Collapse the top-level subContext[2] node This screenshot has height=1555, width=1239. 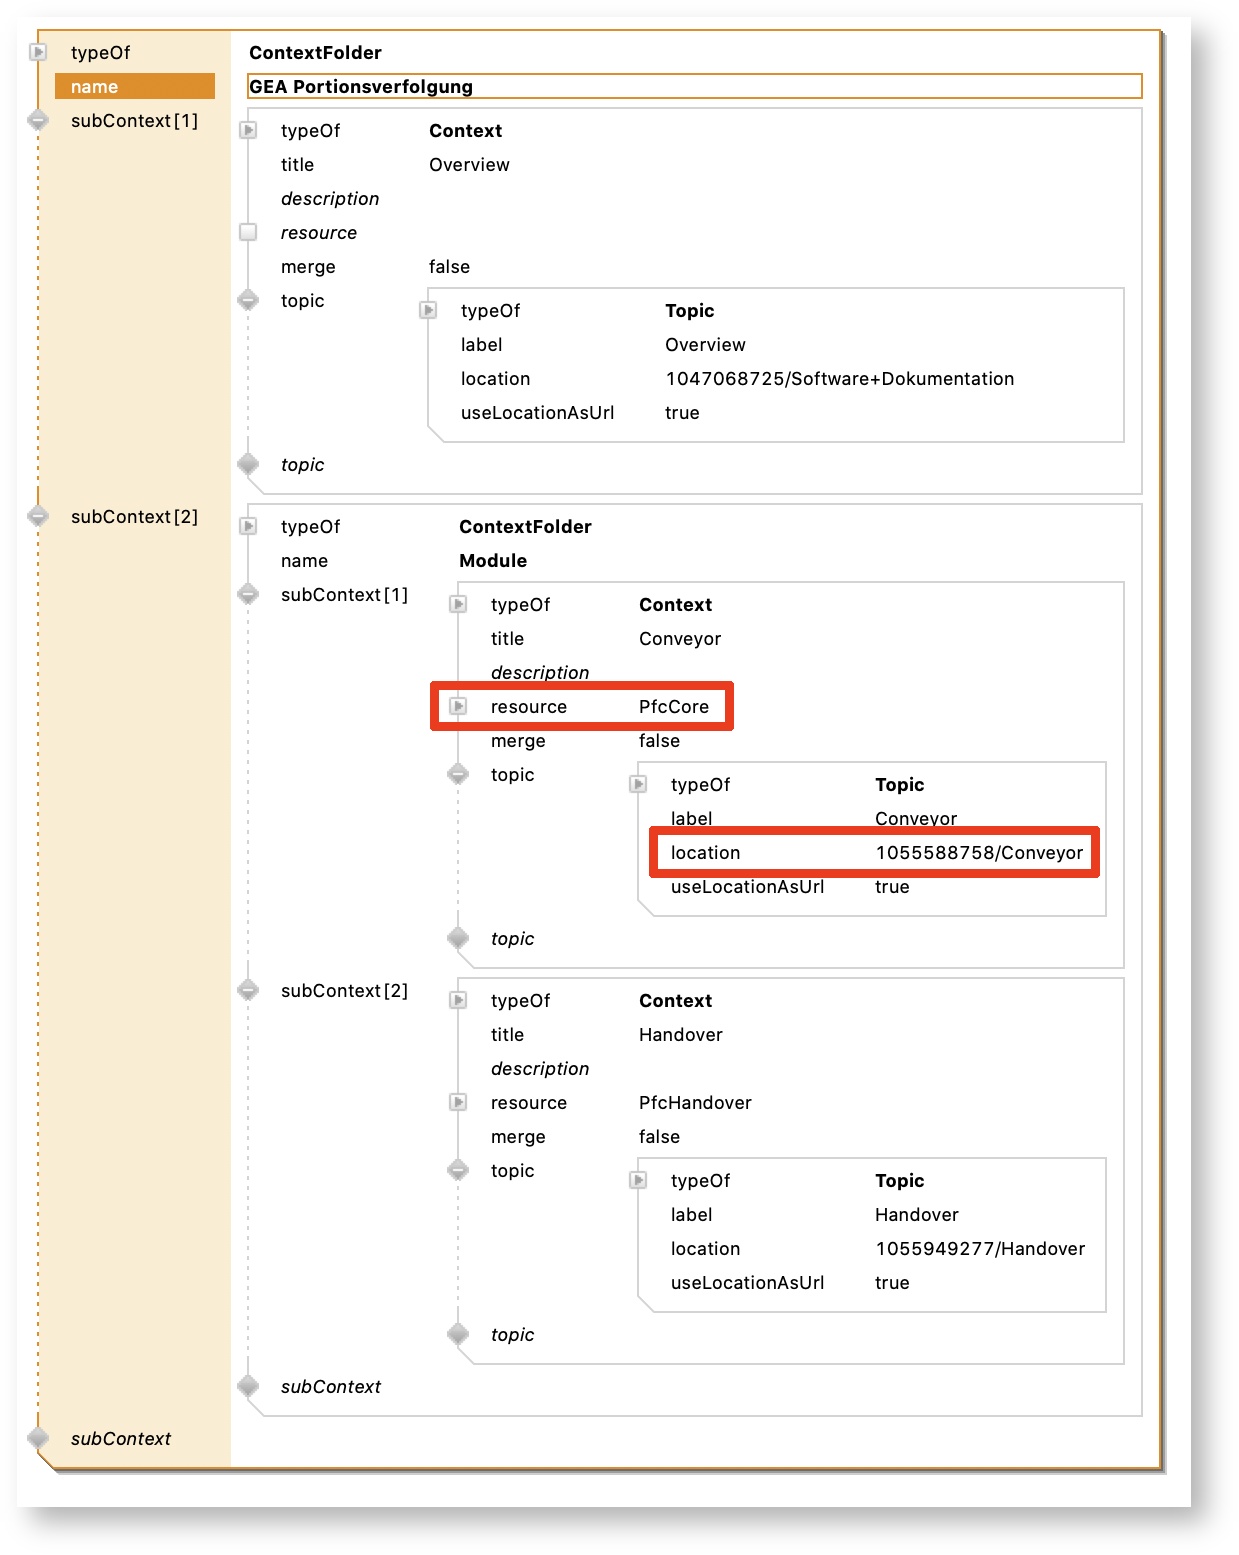click(x=38, y=517)
